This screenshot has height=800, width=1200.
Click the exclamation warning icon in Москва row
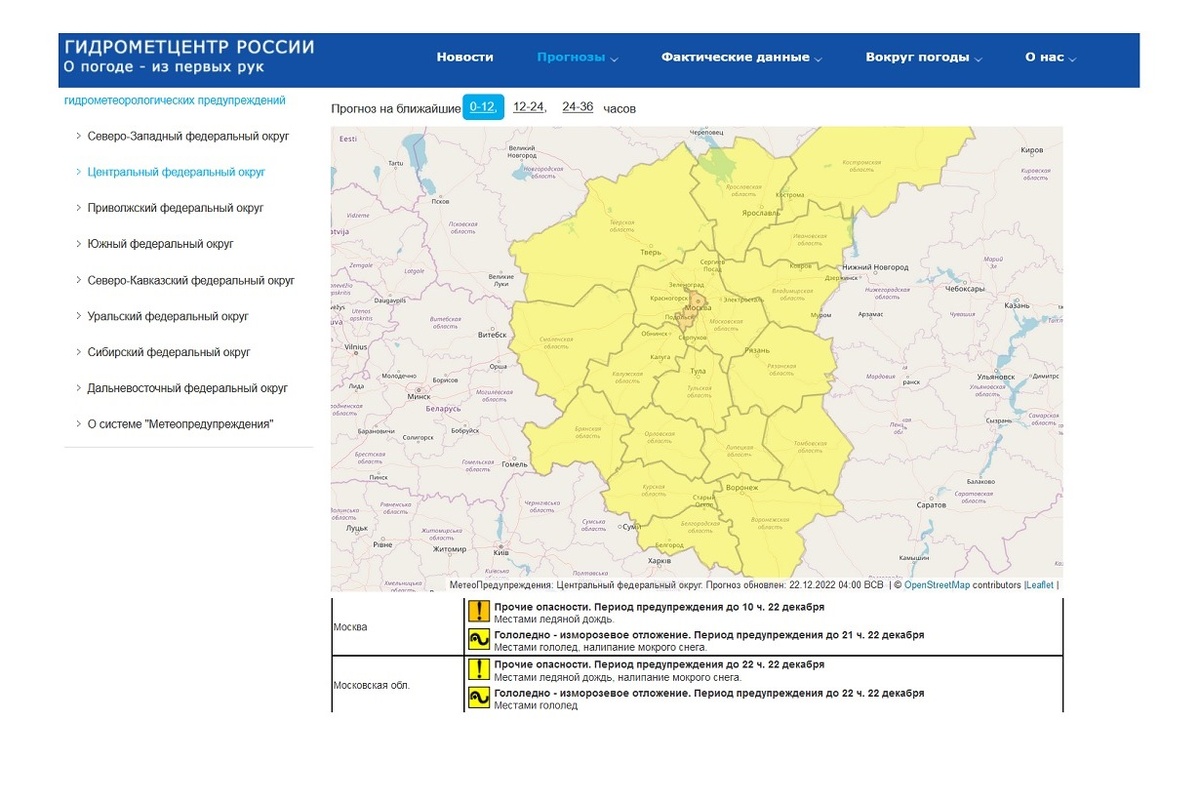coord(479,612)
